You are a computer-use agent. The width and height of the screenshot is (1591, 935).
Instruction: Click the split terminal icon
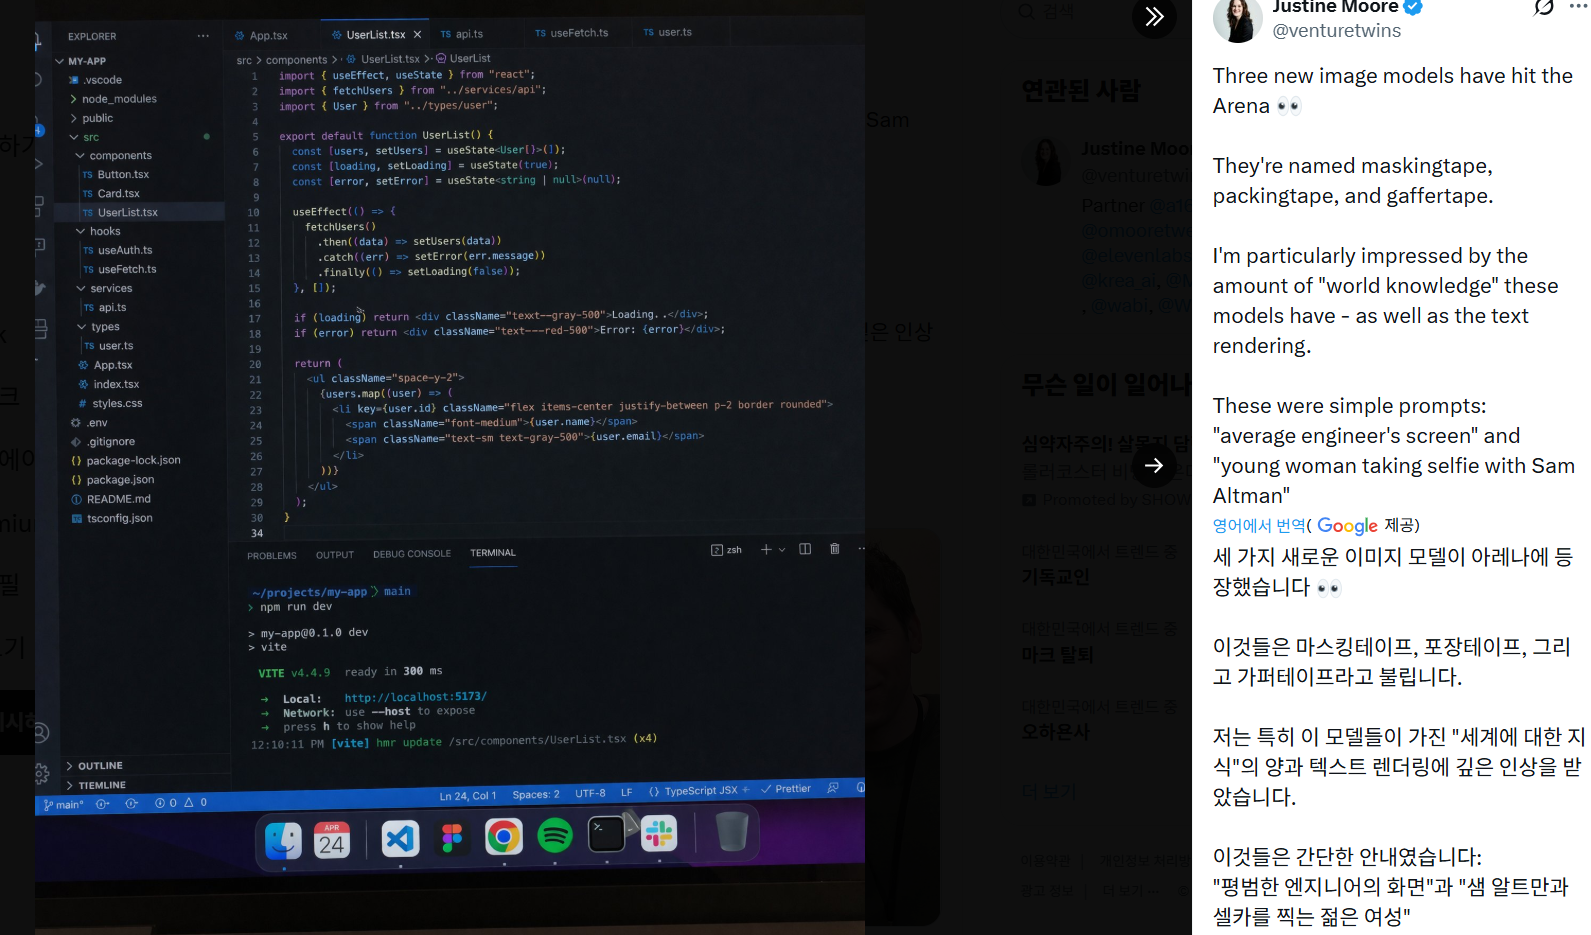(805, 549)
